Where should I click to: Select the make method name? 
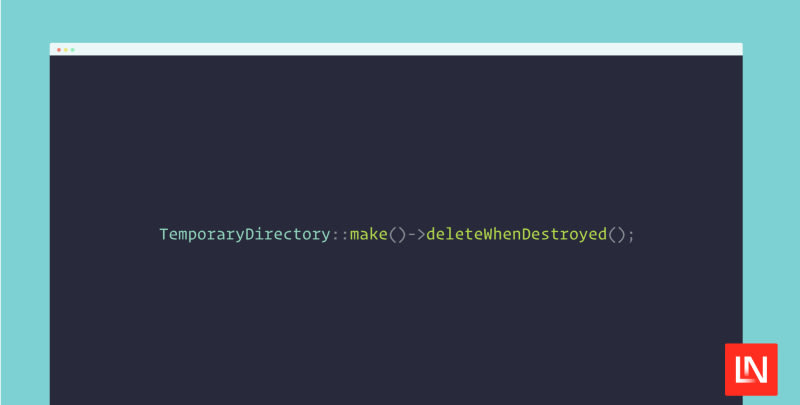coord(369,235)
